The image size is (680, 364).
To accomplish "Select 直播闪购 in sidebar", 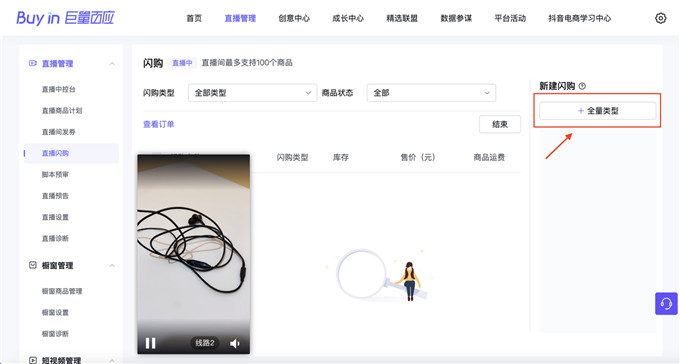I will 71,153.
